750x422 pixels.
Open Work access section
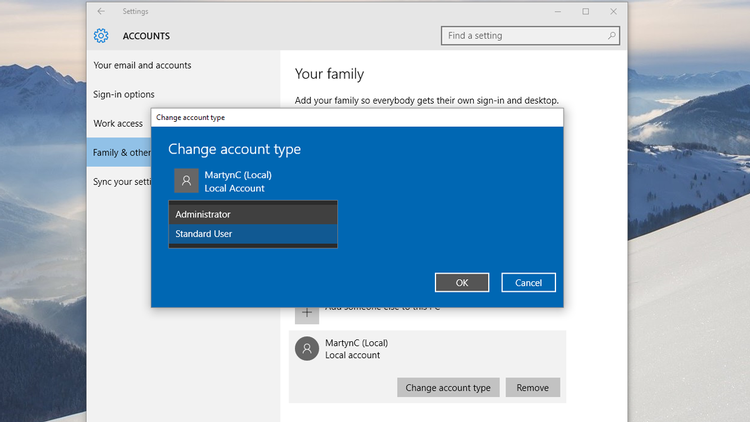(118, 123)
